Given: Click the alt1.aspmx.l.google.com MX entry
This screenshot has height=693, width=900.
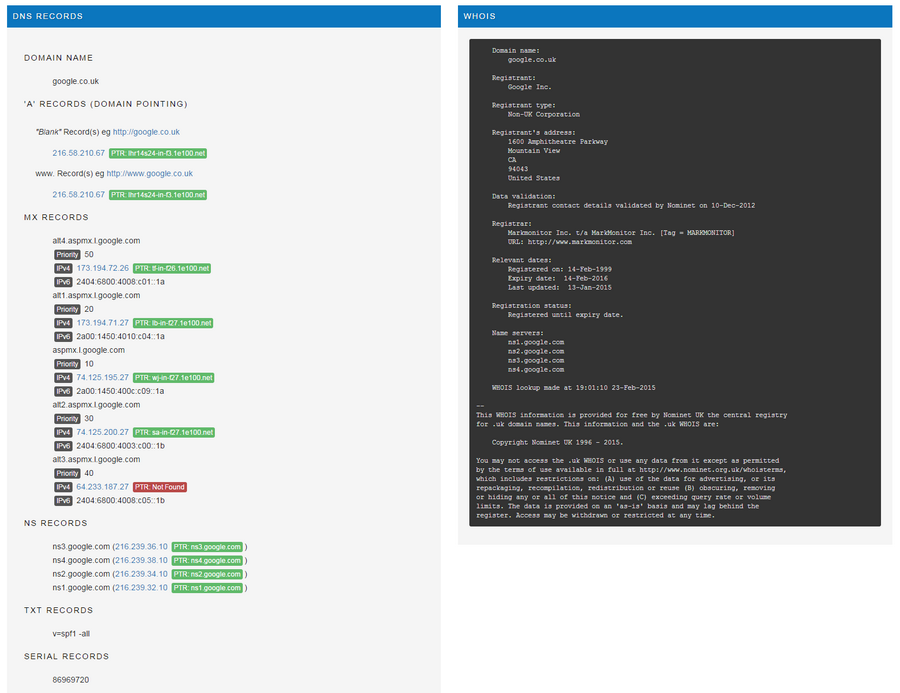Looking at the screenshot, I should 96,295.
